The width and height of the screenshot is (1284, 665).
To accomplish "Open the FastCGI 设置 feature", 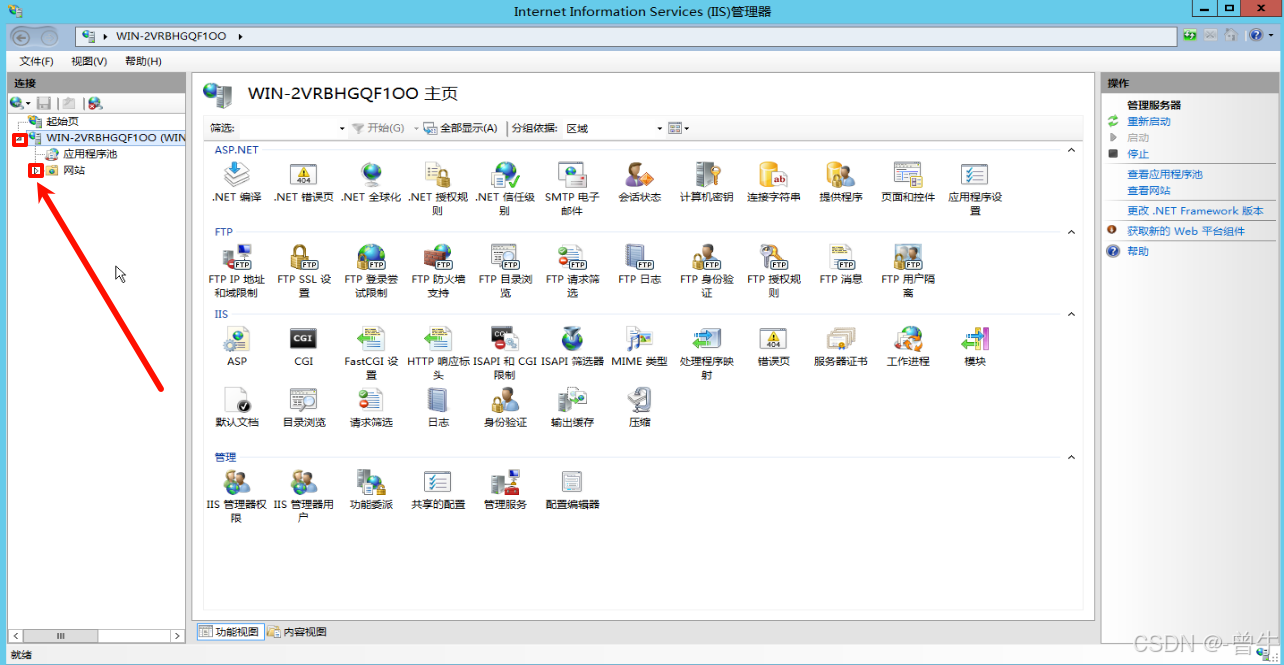I will pos(371,353).
